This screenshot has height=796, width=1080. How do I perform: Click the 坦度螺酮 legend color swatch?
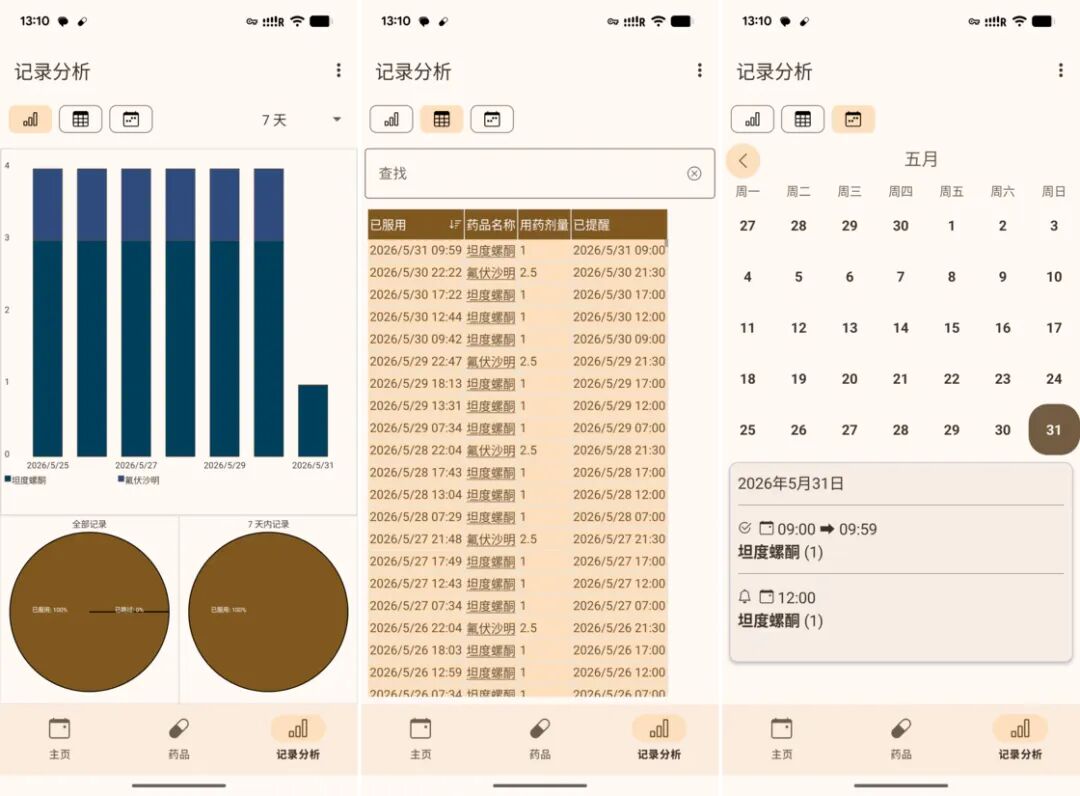(8, 479)
